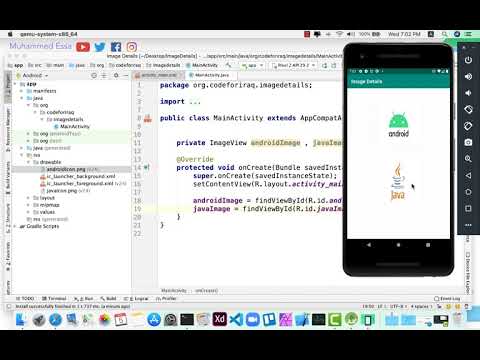480x360 pixels.
Task: Click the YouTube icon in the overlay banner
Action: [83, 47]
